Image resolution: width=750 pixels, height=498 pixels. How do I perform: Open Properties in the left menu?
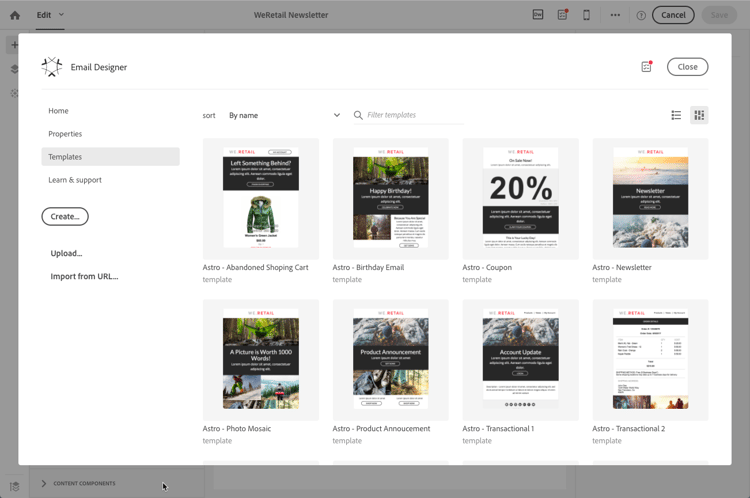click(65, 134)
